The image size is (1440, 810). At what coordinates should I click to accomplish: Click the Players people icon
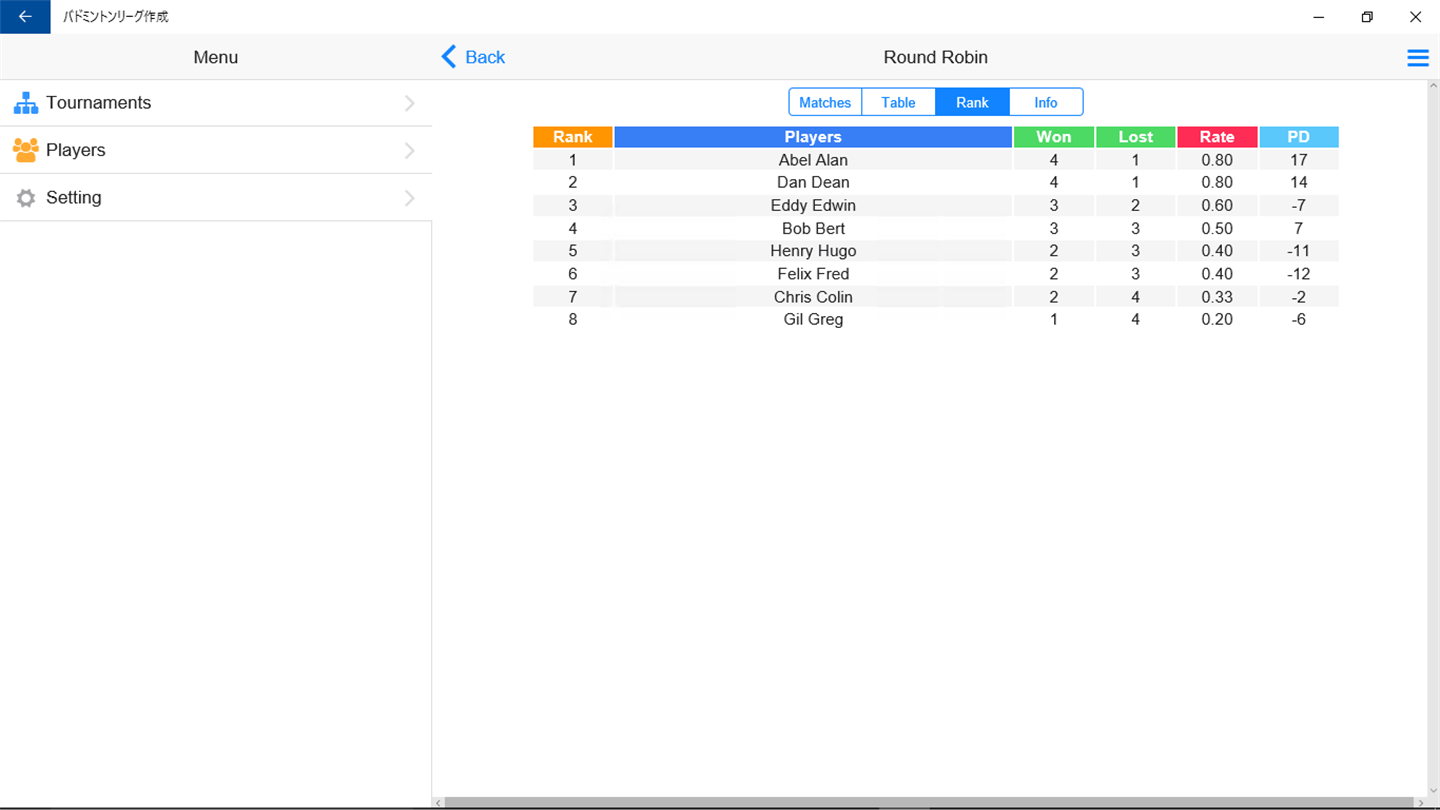pos(26,150)
